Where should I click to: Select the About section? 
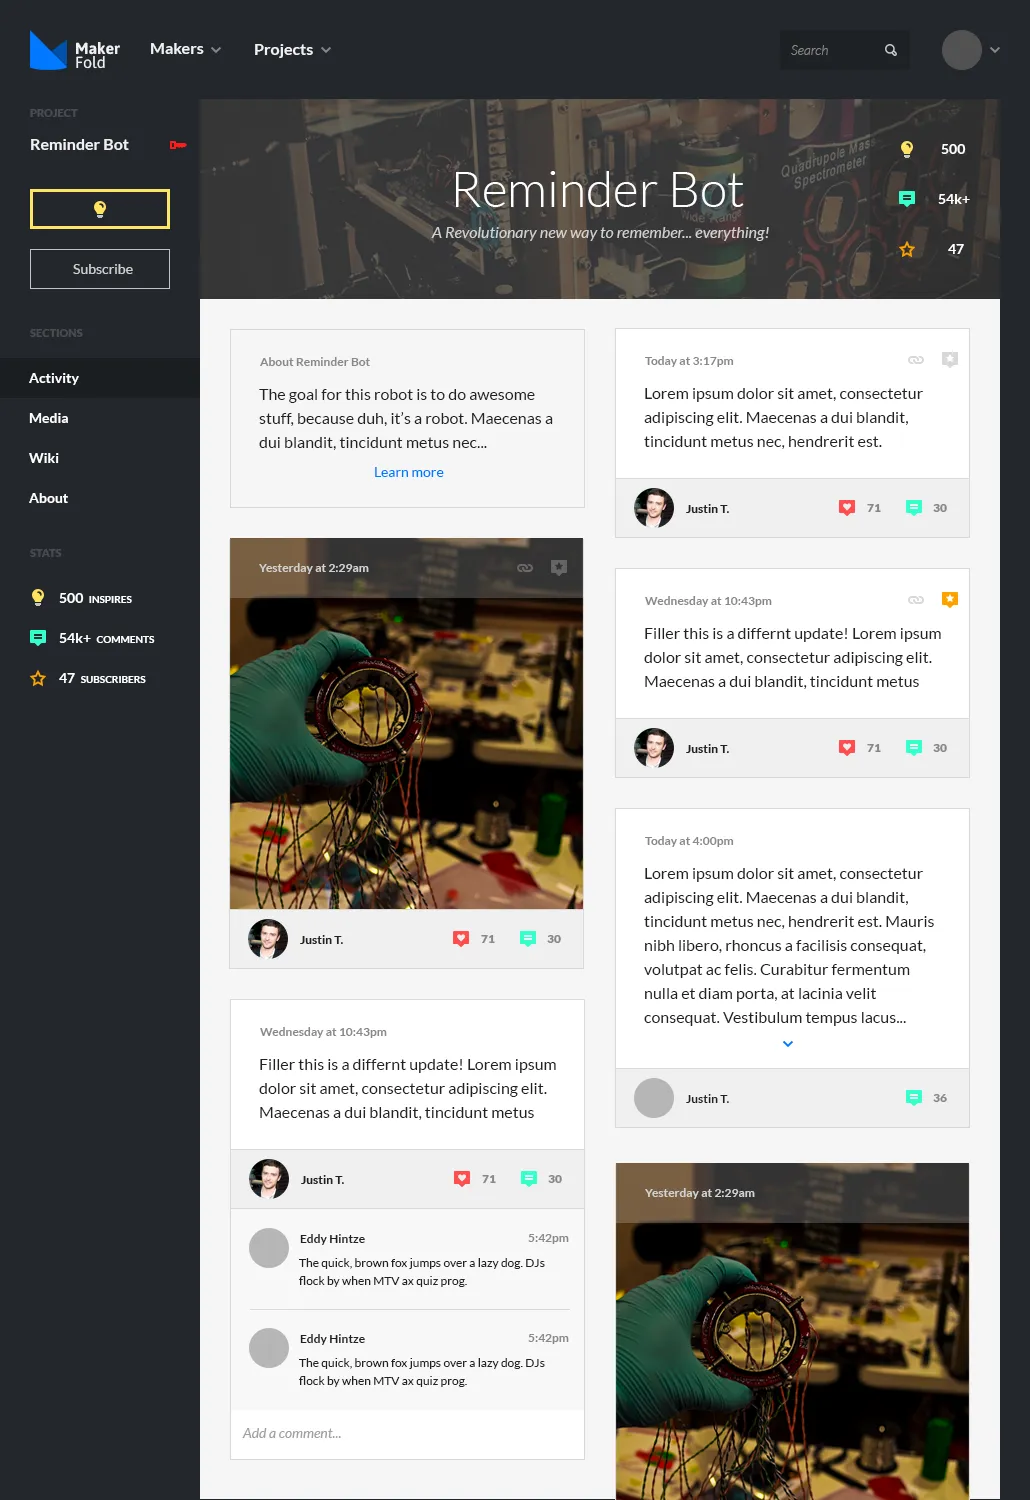(x=100, y=498)
